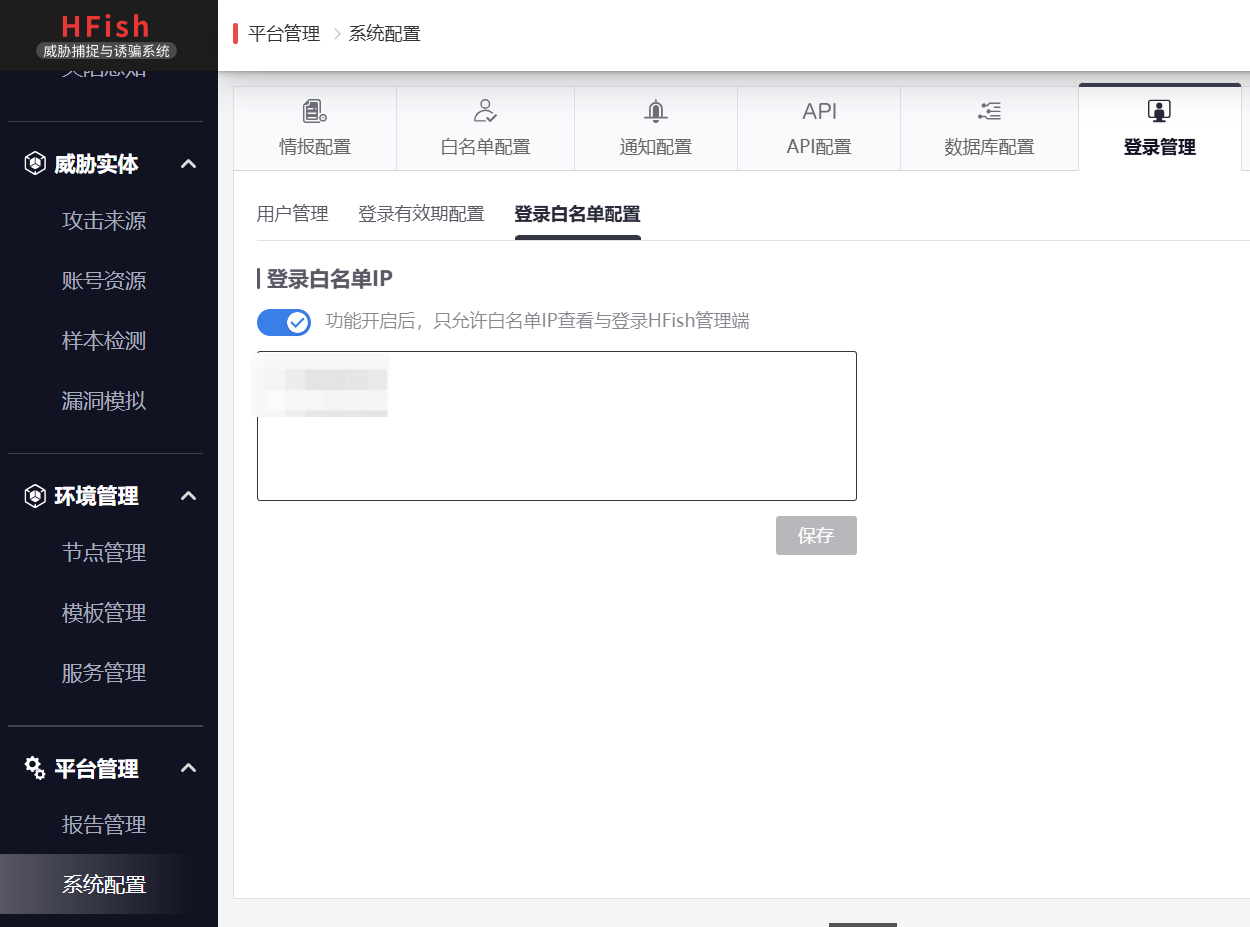
Task: Click the 登录管理 user badge icon
Action: coord(1159,110)
